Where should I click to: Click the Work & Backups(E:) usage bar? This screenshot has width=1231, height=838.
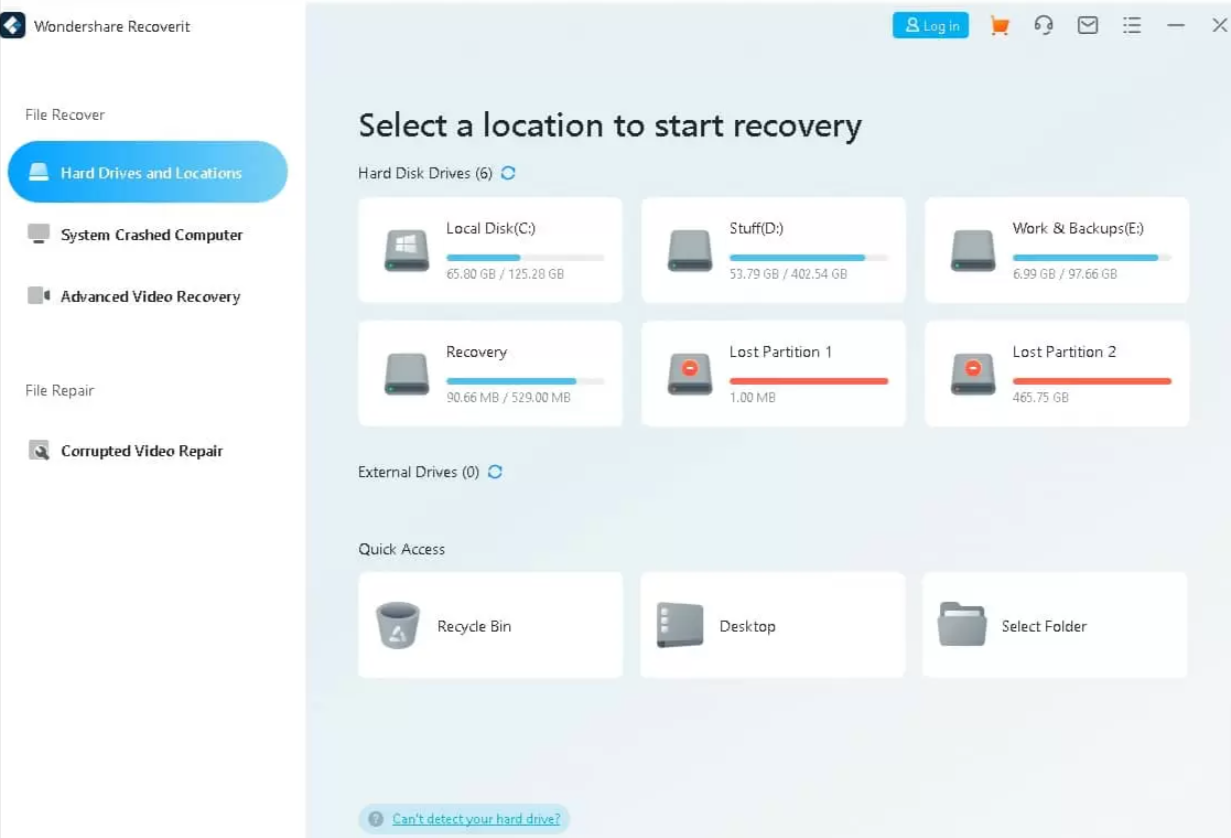[1091, 258]
